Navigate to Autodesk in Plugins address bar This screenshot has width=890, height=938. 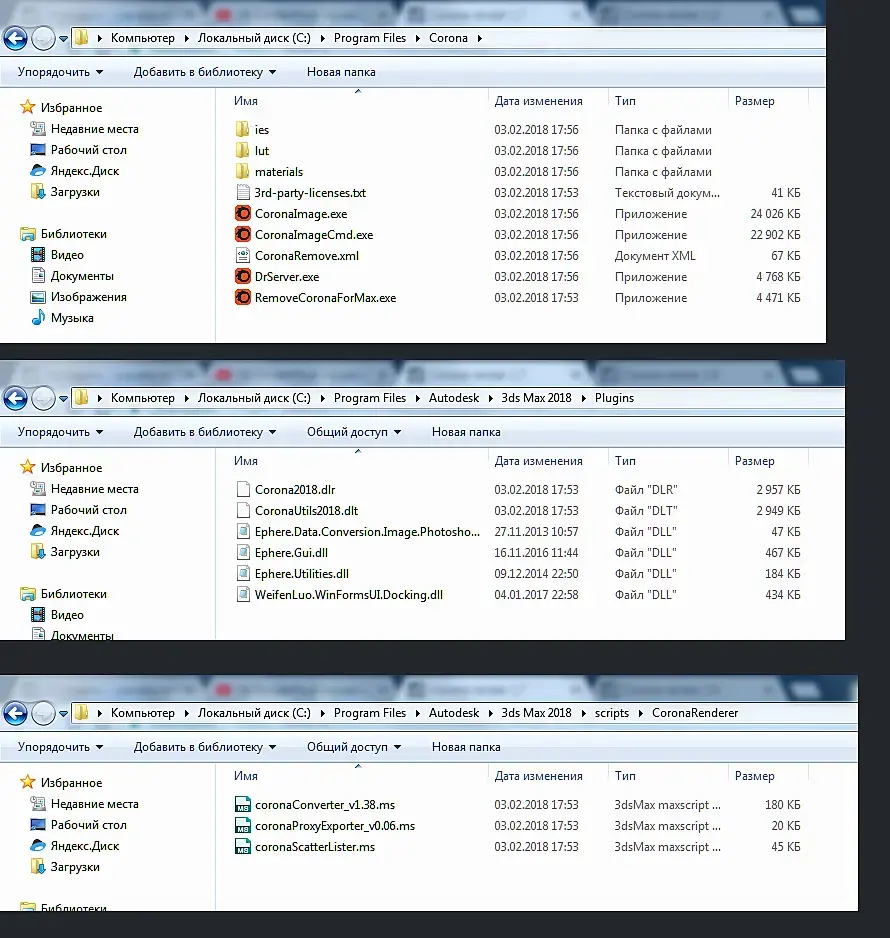(x=454, y=398)
